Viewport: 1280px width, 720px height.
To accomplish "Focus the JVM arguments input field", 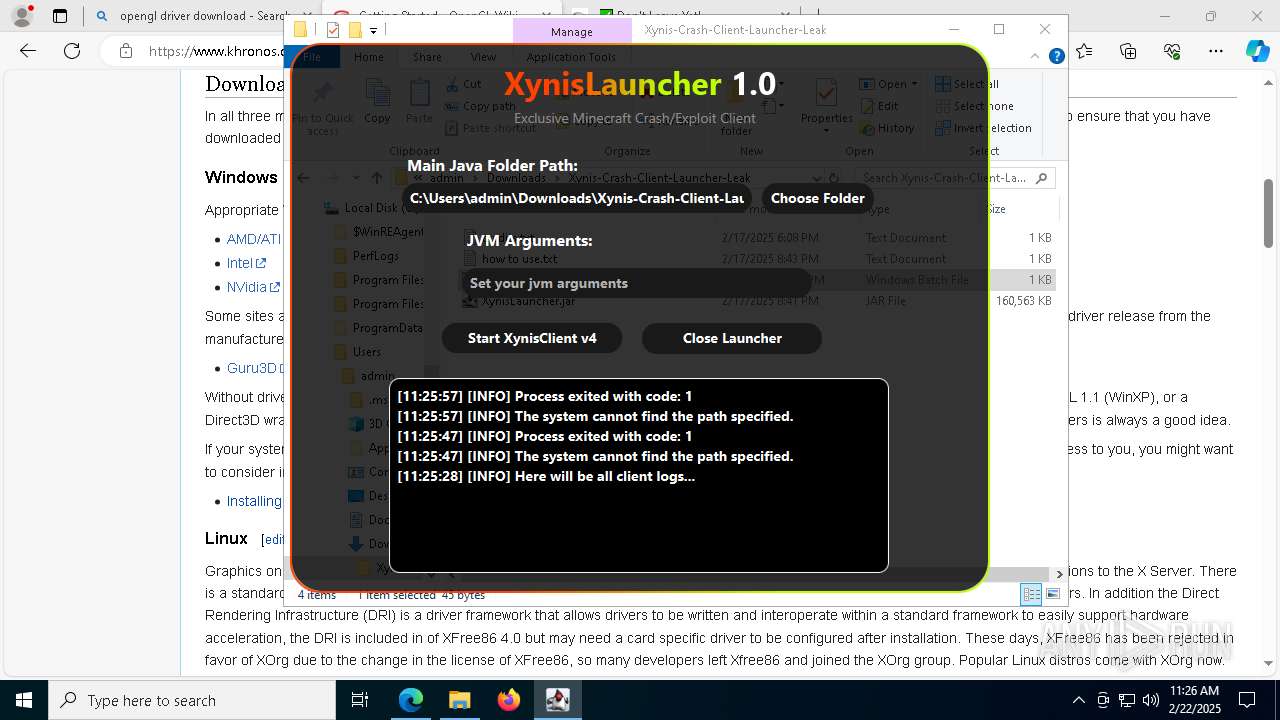I will 635,283.
